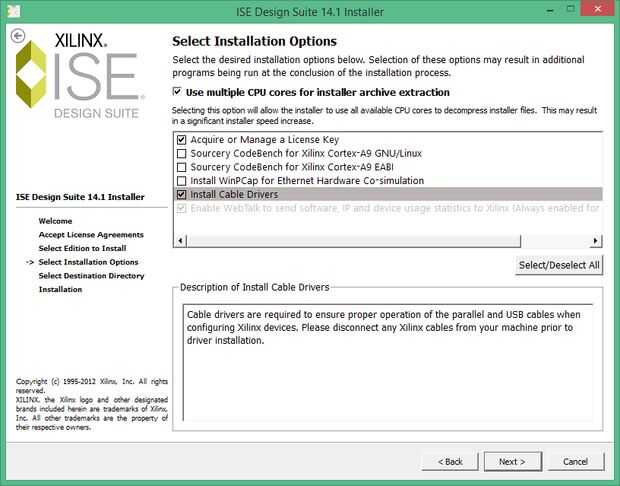Click the Select/Deselect All button
This screenshot has height=486, width=620.
point(559,265)
